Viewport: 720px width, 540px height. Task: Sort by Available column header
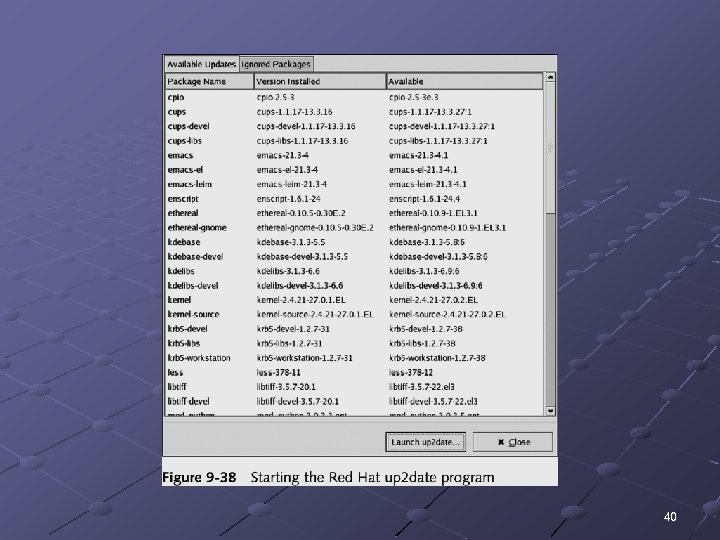(x=465, y=82)
